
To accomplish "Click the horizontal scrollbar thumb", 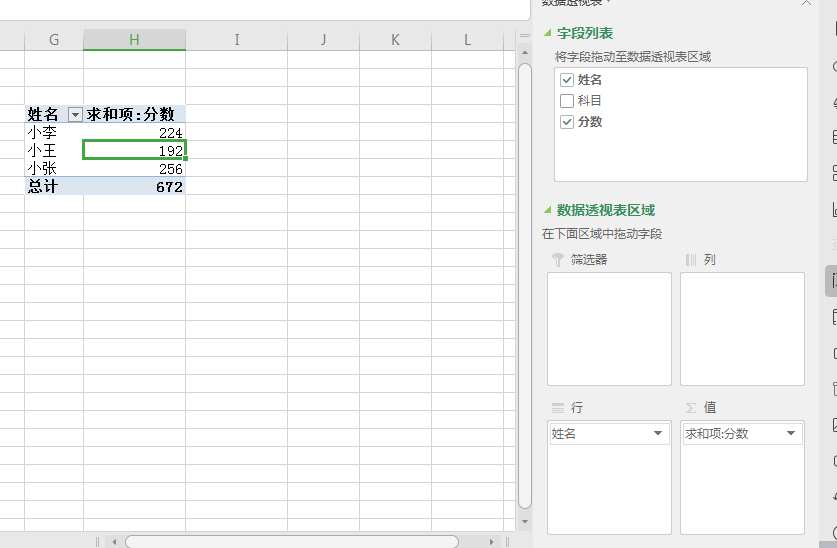I will click(291, 542).
